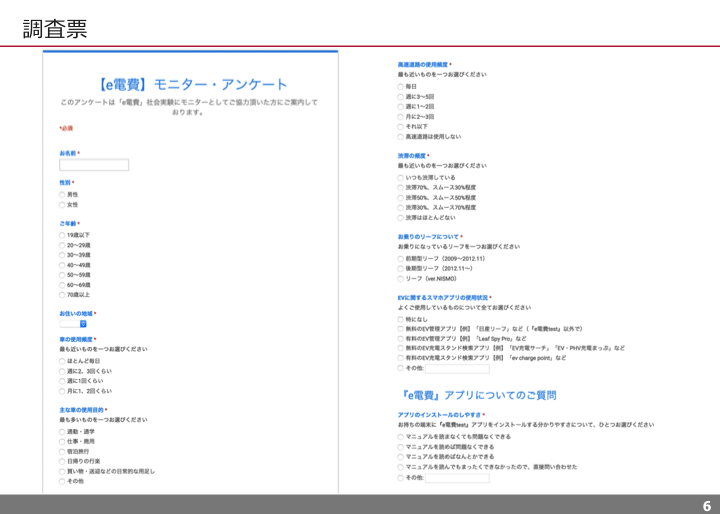
Task: Select 高速道路は使用しない option
Action: 400,137
